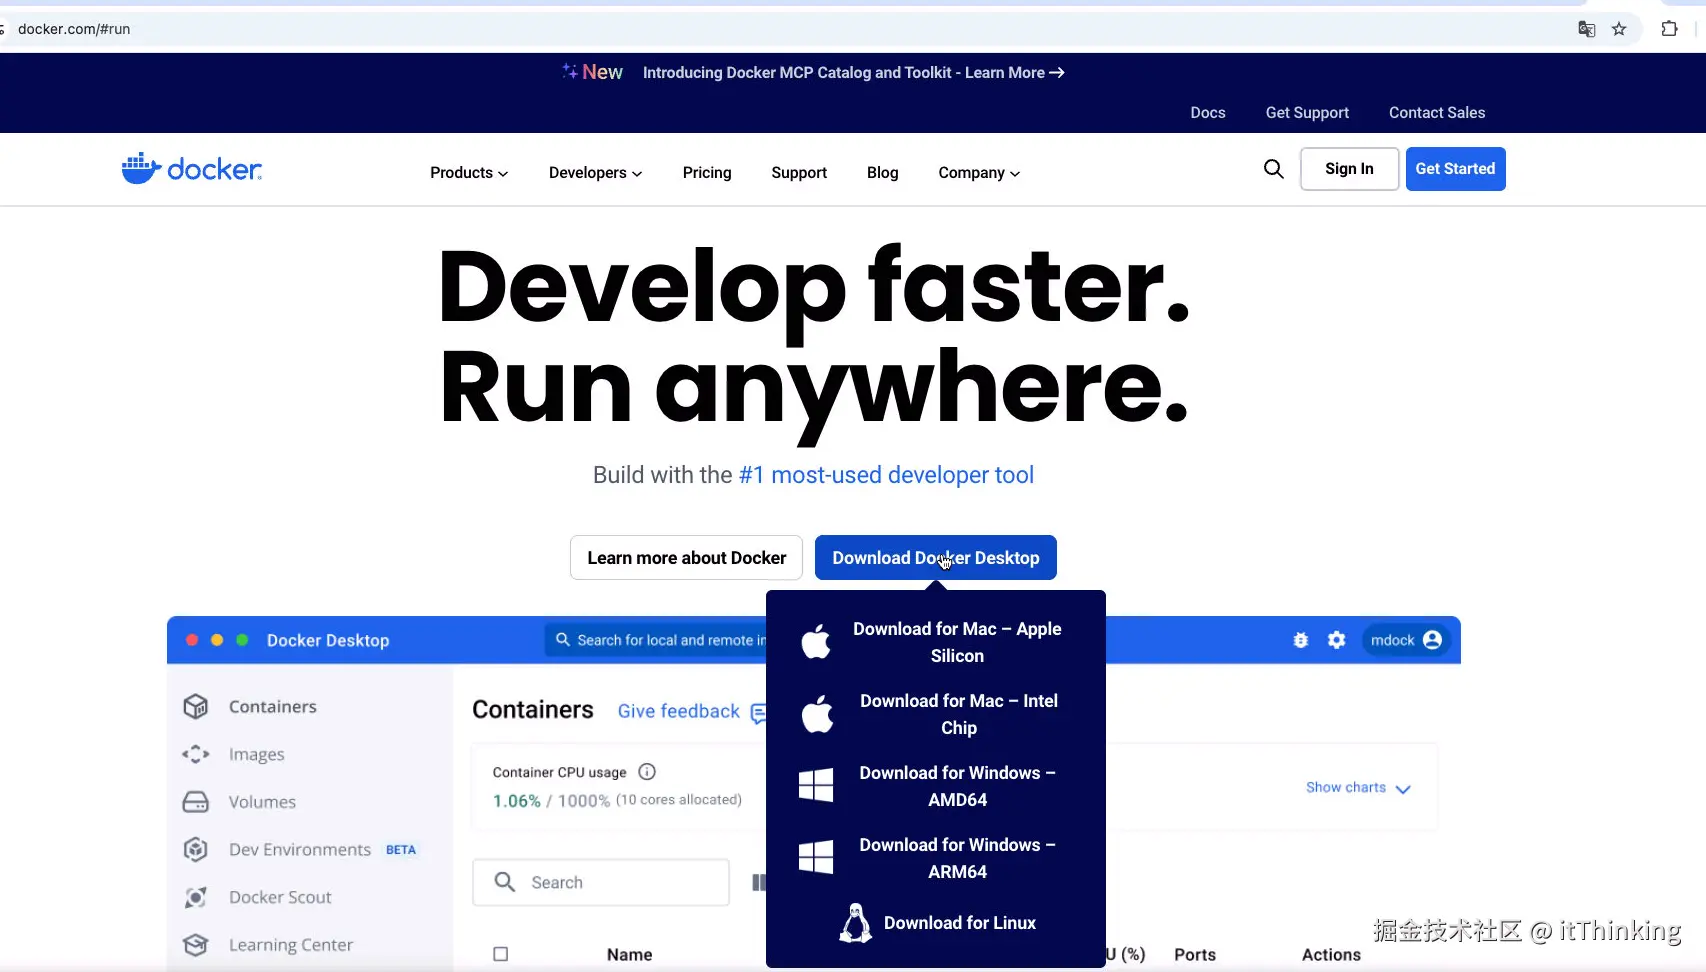Viewport: 1706px width, 972px height.
Task: Click the Apple icon for Mac Intel Chip
Action: click(817, 714)
